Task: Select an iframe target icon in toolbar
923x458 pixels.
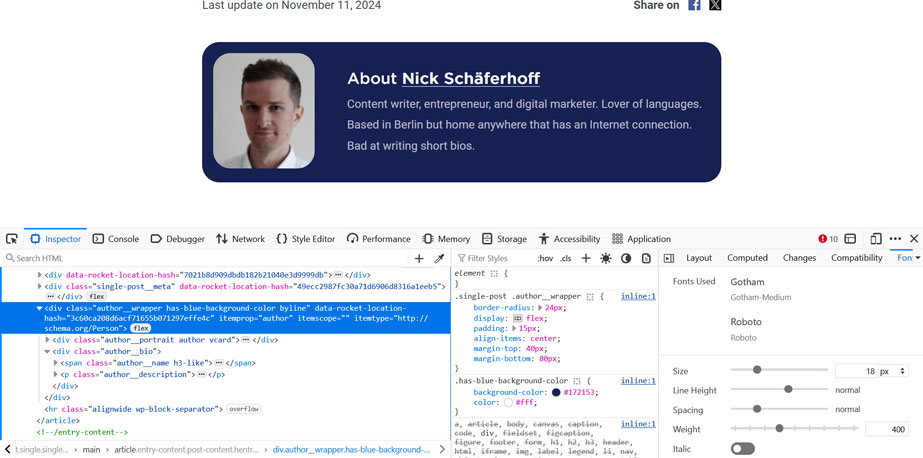Action: coord(850,239)
